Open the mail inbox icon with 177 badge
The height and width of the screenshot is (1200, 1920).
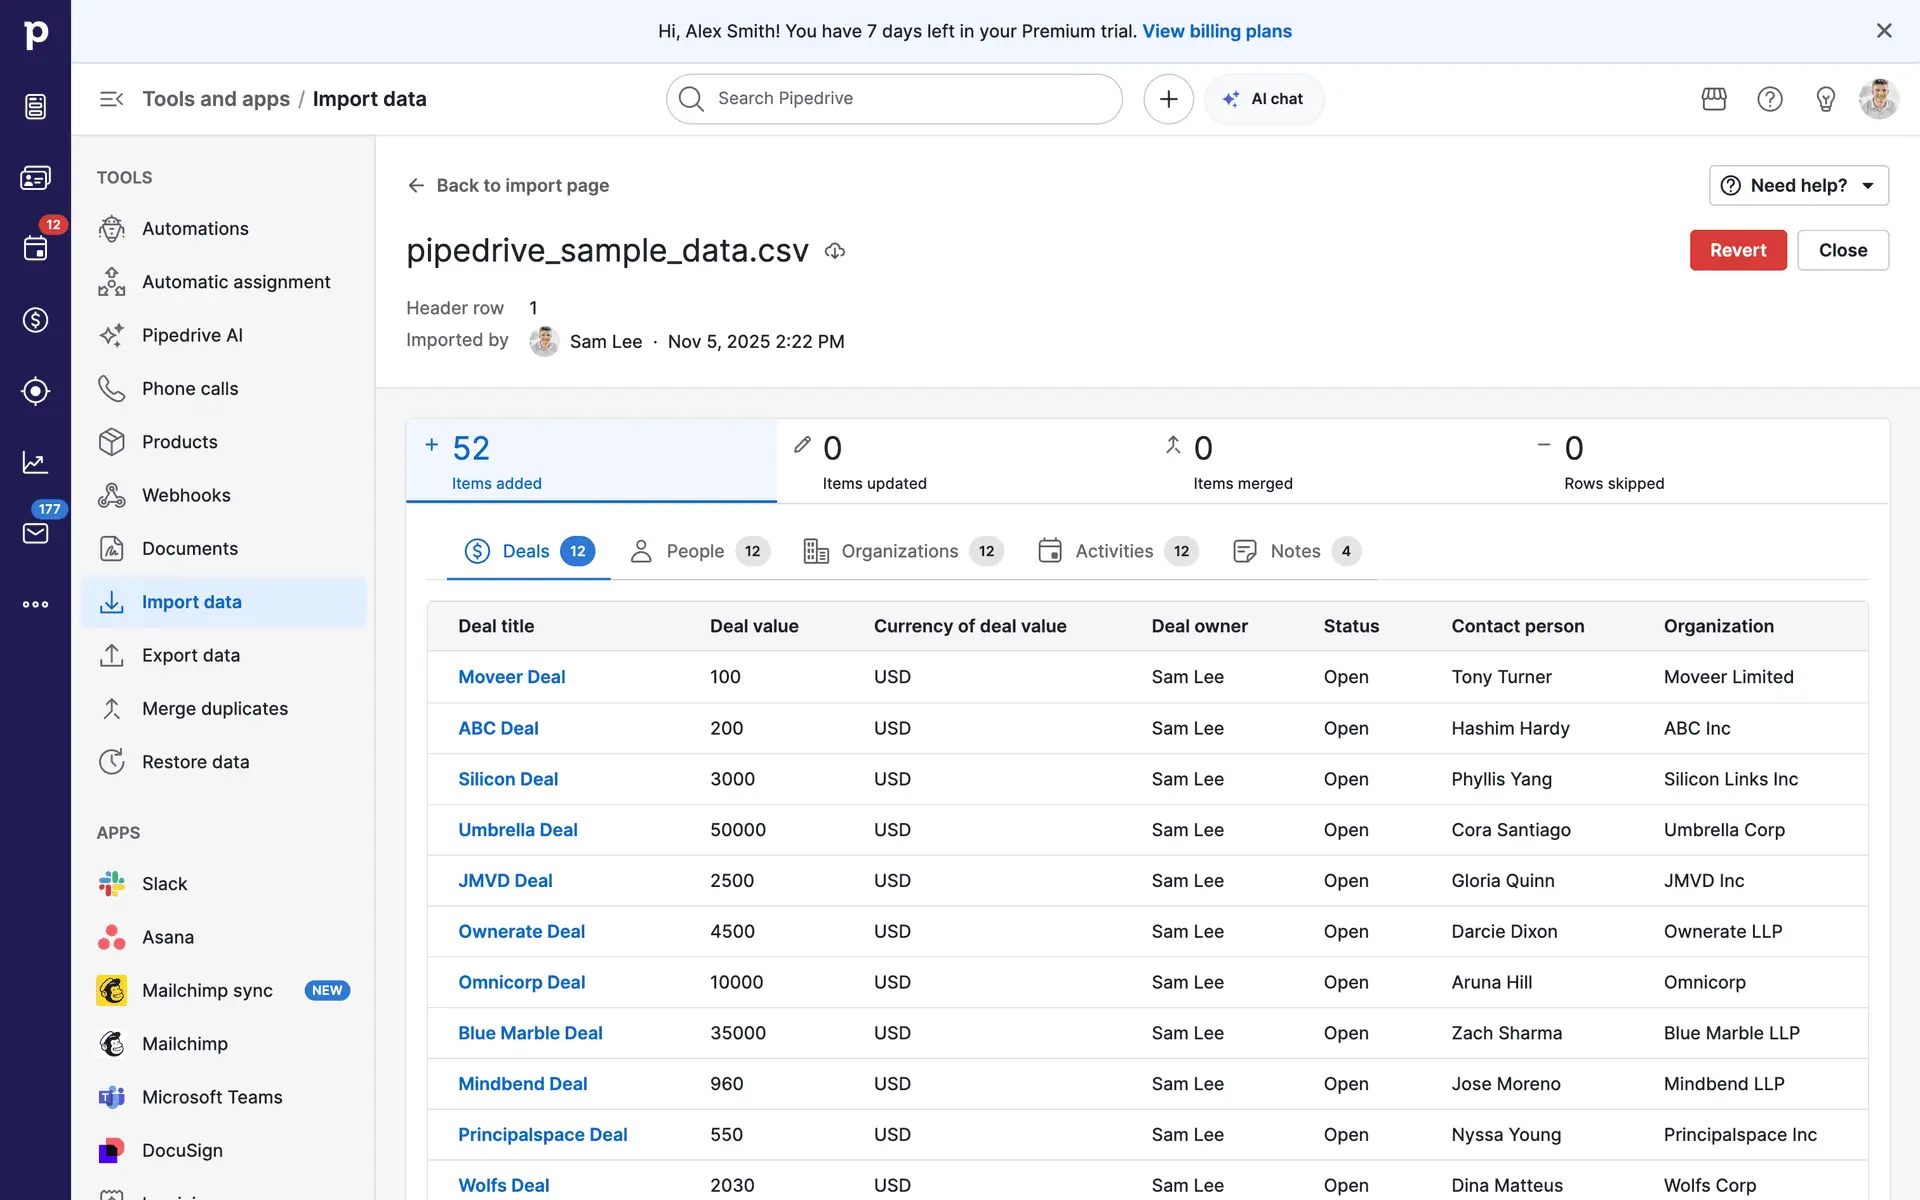(35, 533)
